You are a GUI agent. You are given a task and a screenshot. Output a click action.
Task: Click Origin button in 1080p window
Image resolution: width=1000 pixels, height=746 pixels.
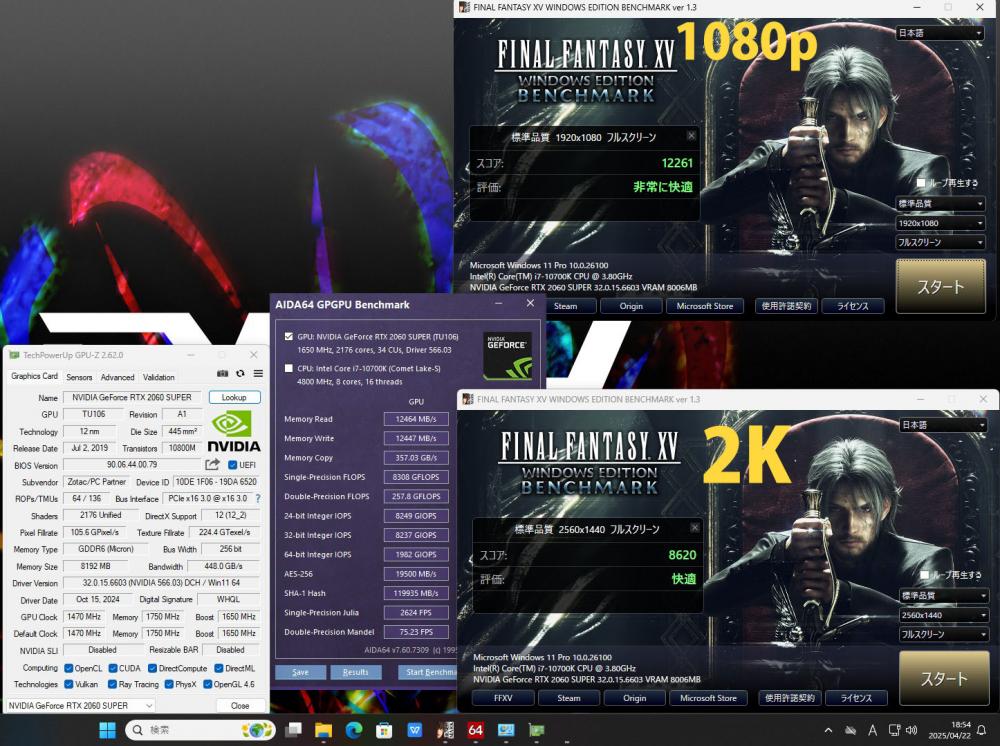pos(631,306)
